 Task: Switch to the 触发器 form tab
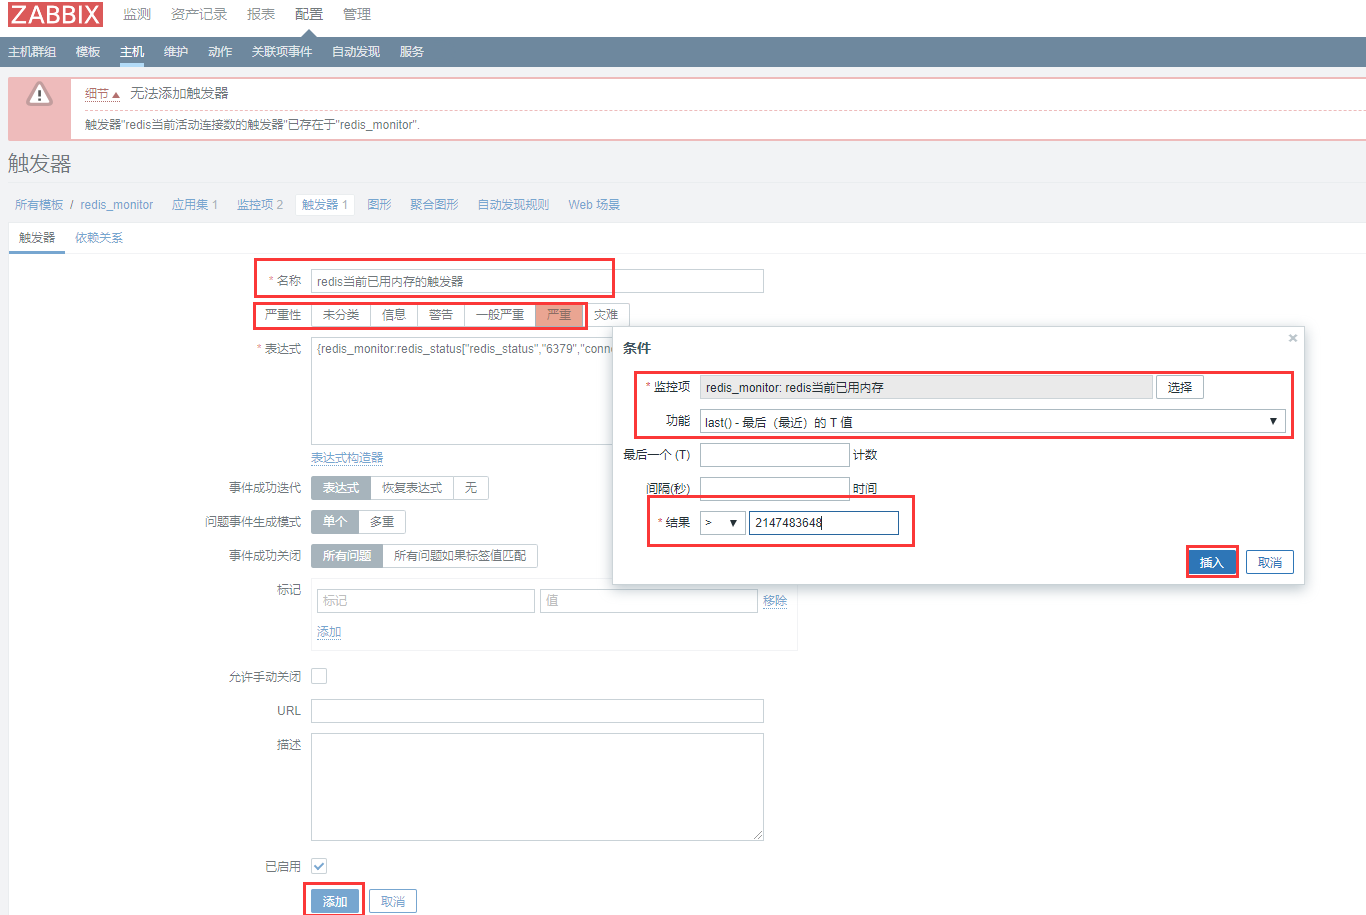coord(37,238)
